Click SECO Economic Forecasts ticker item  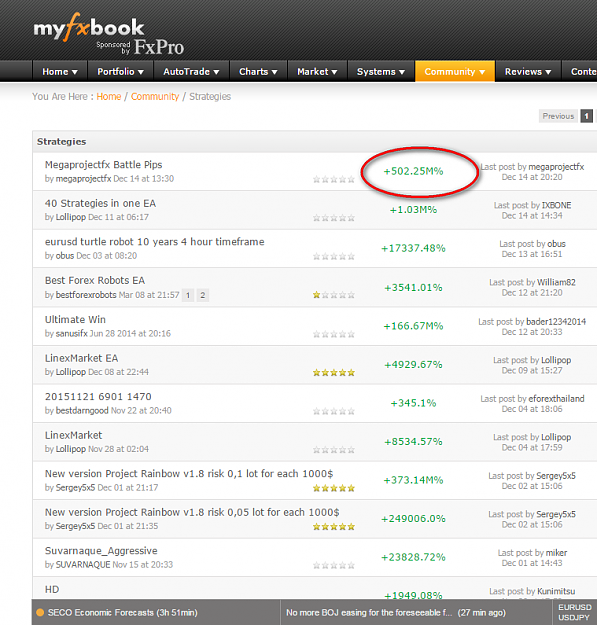pos(122,613)
